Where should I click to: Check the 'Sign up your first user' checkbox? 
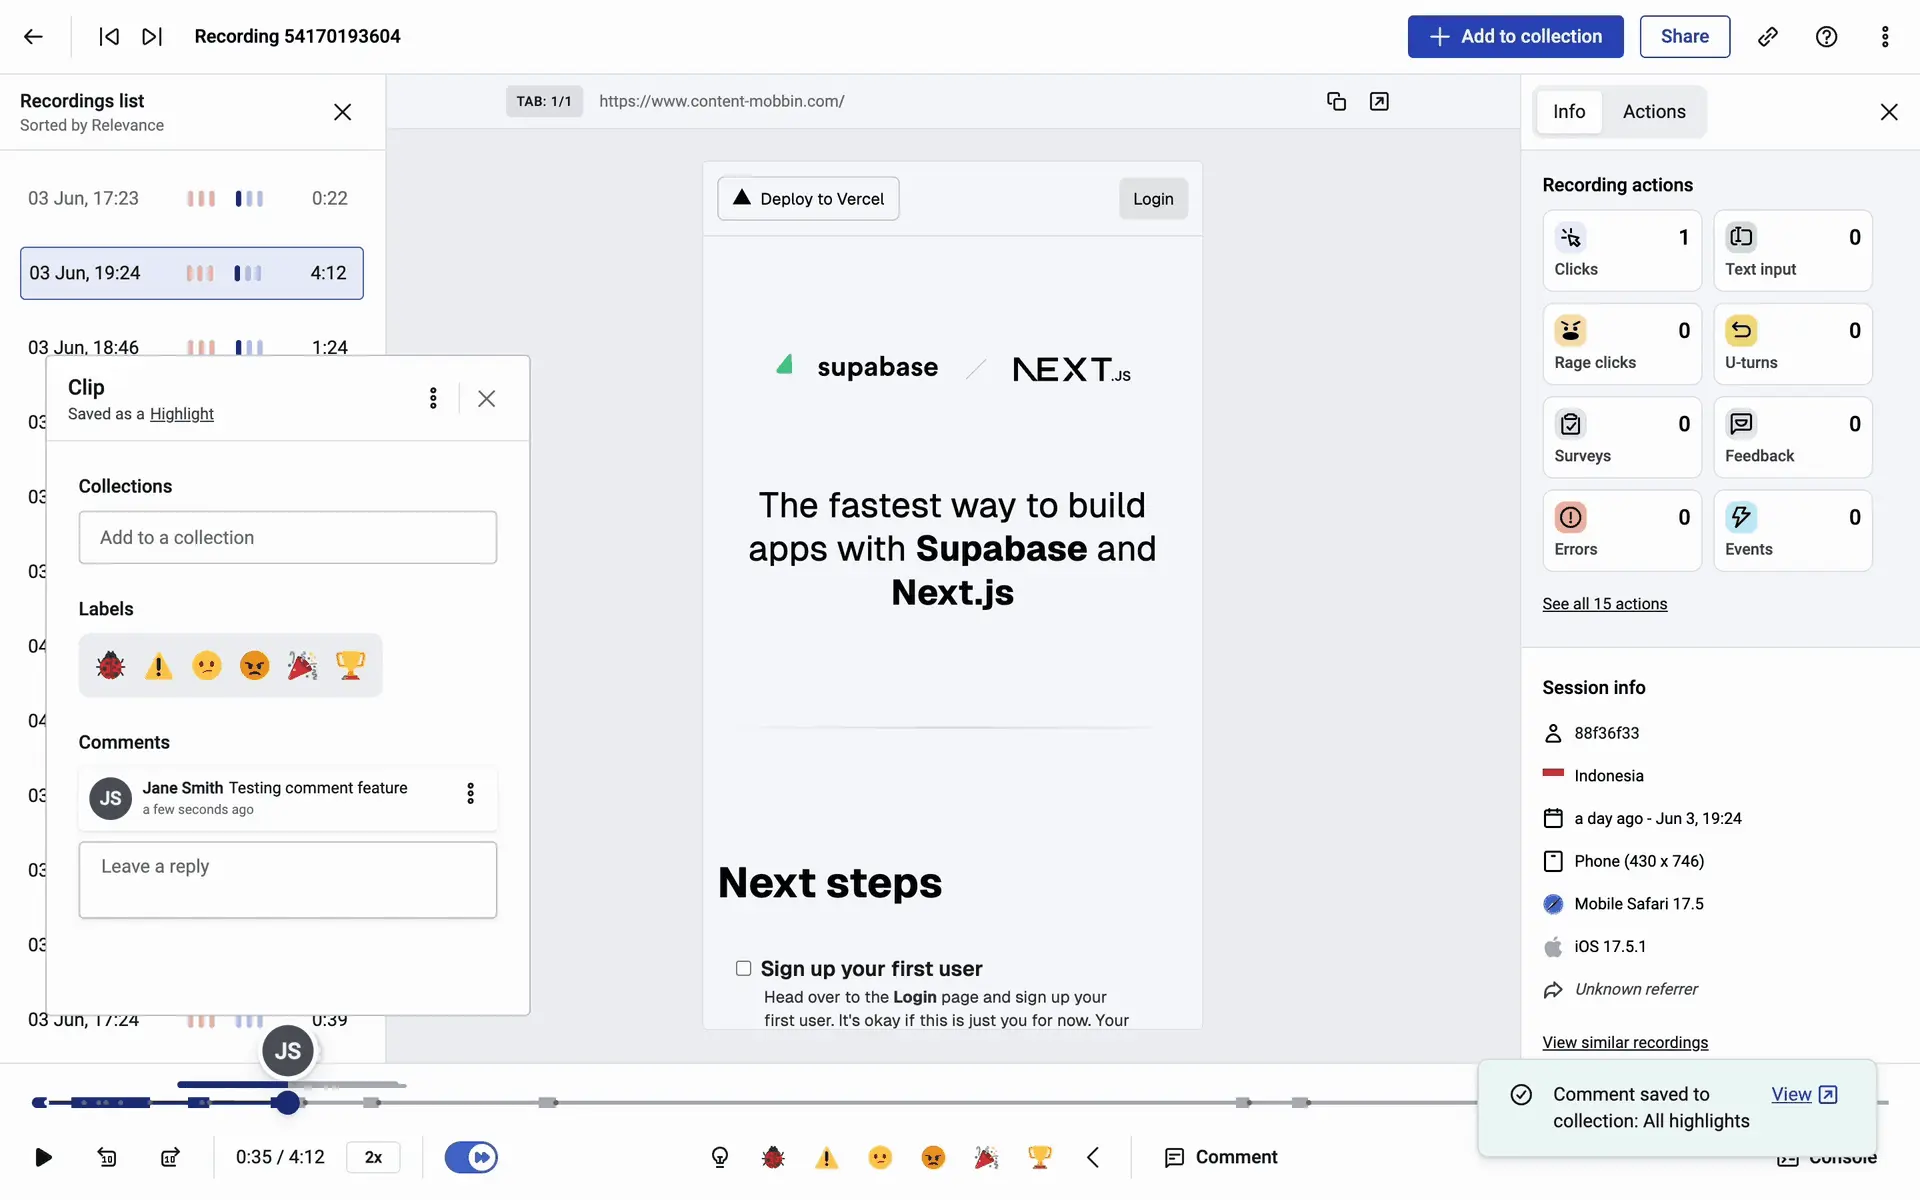[743, 968]
